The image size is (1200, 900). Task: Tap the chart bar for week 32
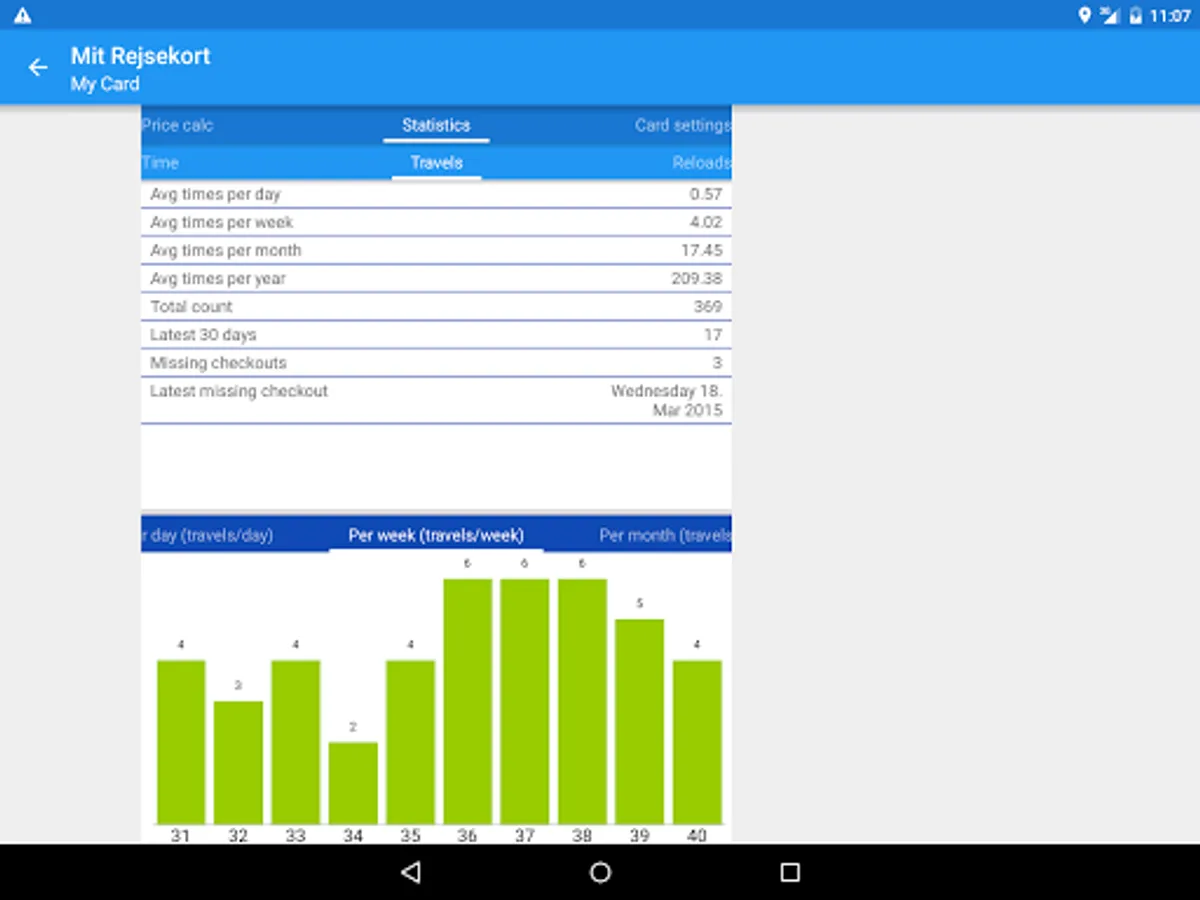tap(238, 762)
